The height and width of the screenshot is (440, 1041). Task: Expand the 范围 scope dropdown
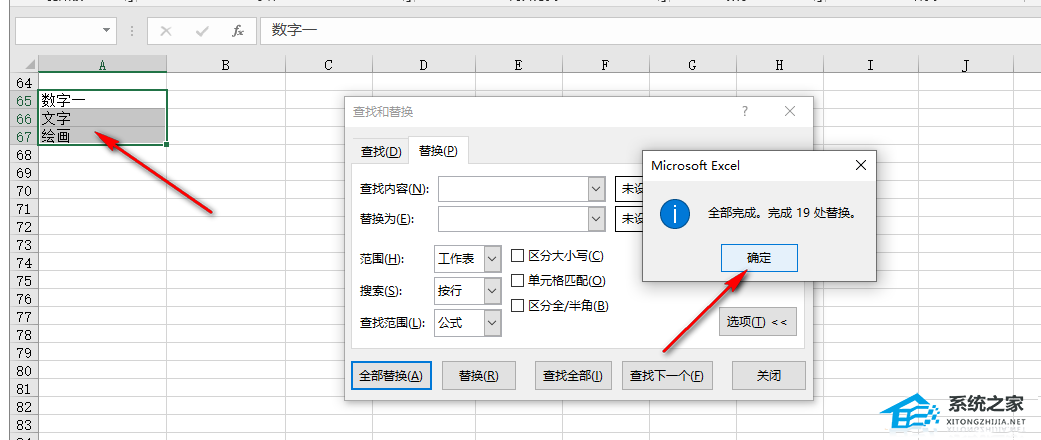point(491,259)
